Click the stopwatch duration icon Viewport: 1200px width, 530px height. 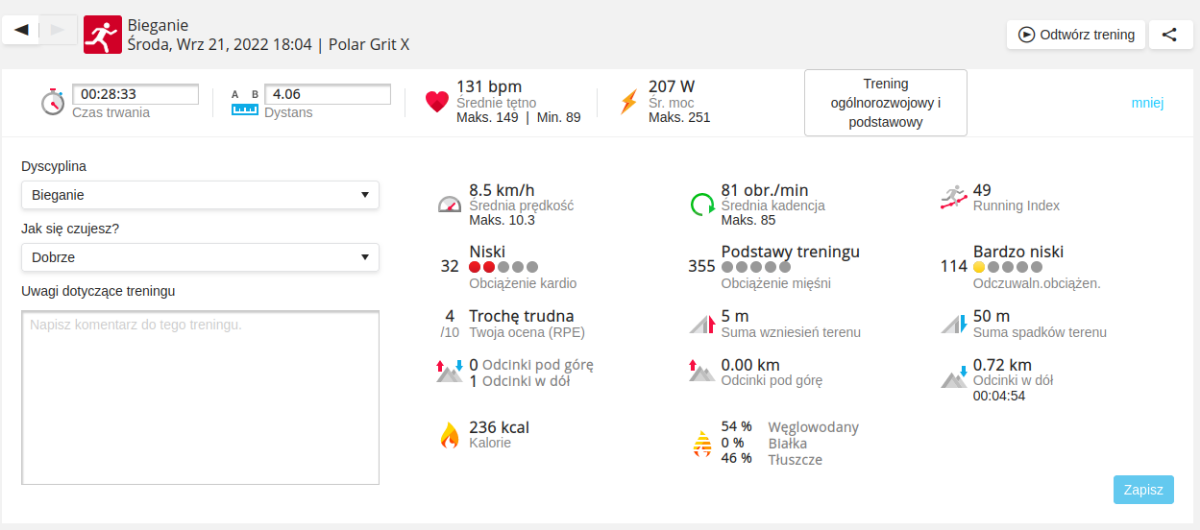(53, 102)
